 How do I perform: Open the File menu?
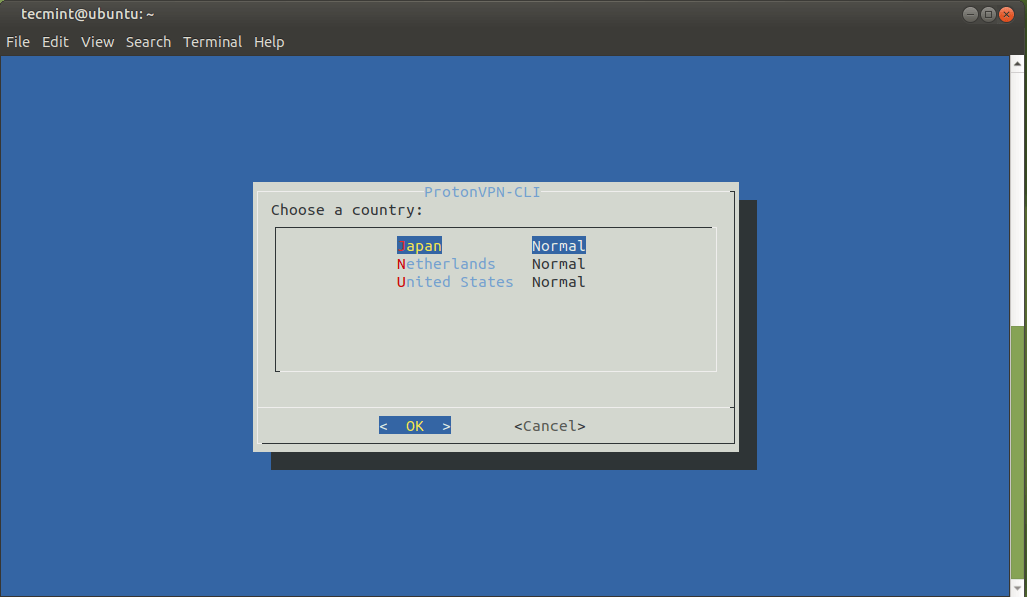tap(18, 42)
